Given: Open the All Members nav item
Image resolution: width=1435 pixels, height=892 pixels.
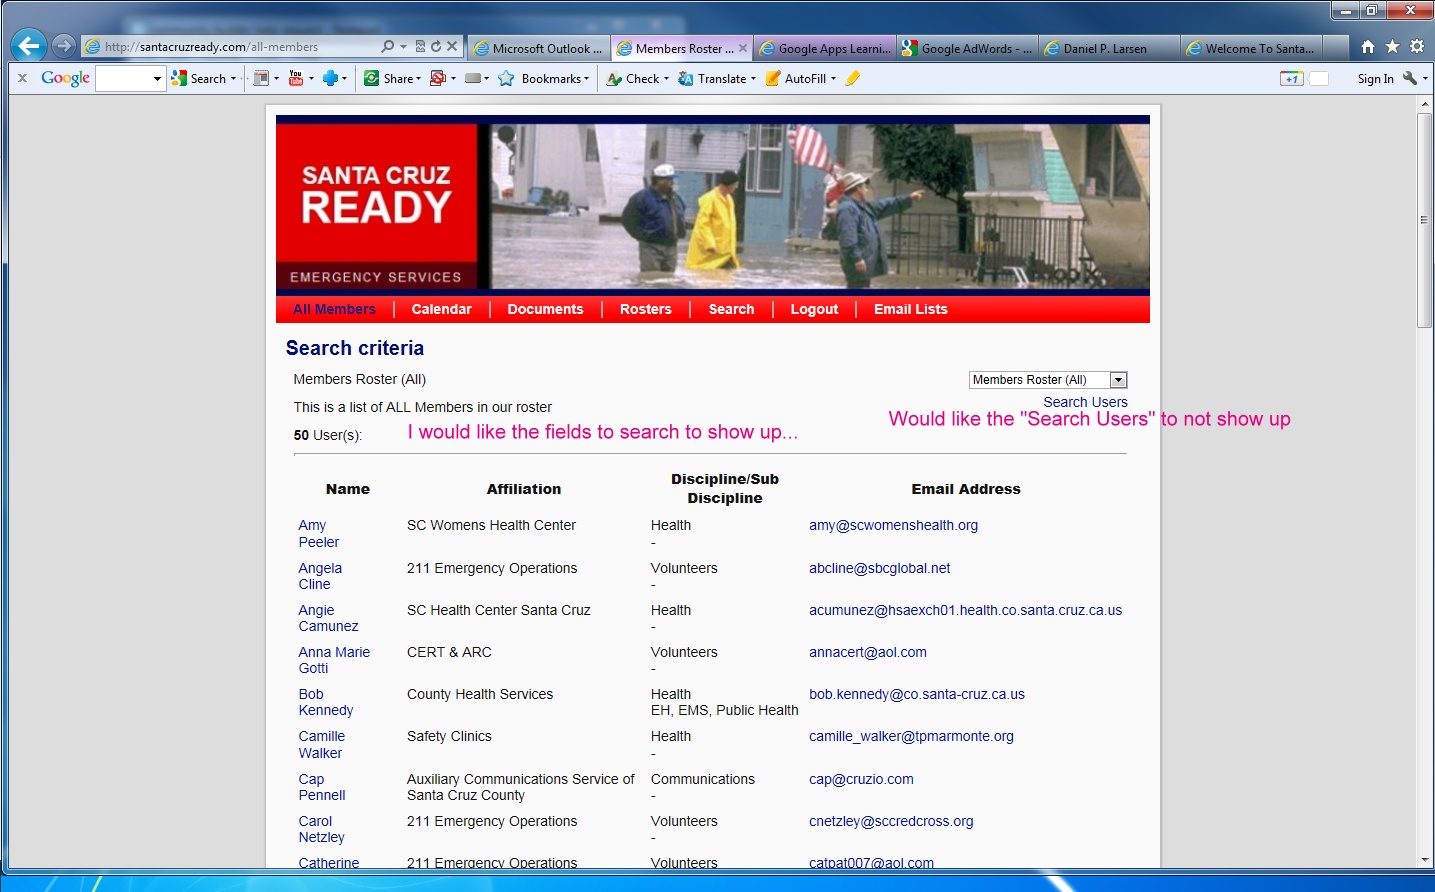Looking at the screenshot, I should point(334,309).
